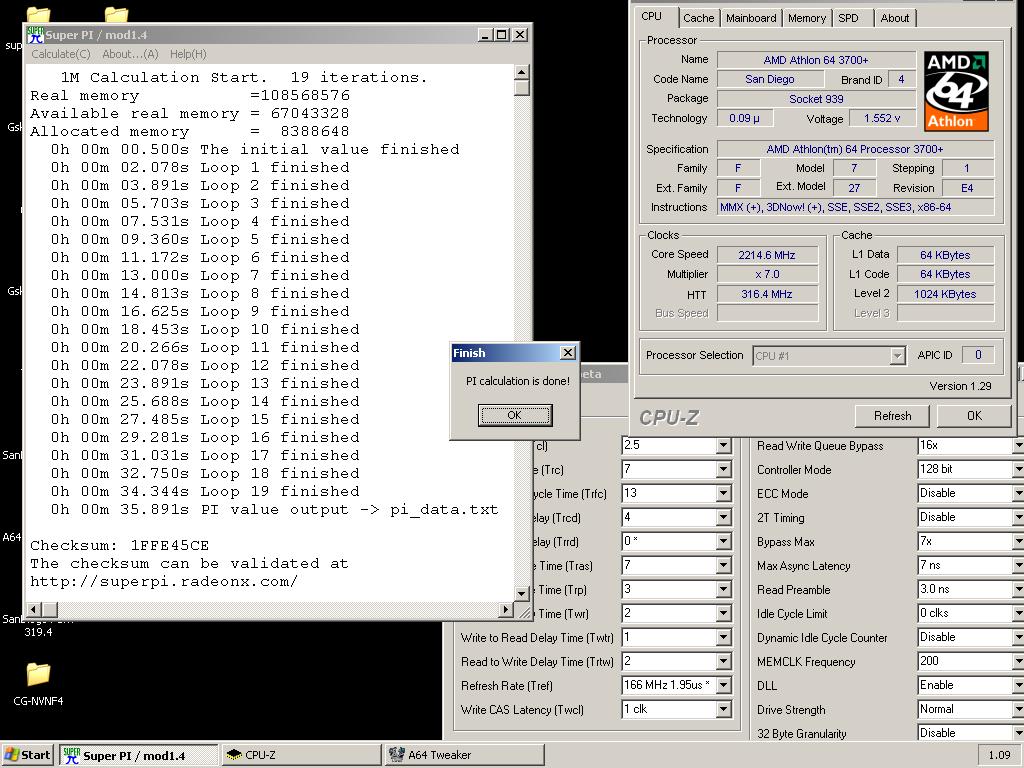1024x768 pixels.
Task: Switch to the Mainboard tab in CPU-Z
Action: [x=751, y=18]
